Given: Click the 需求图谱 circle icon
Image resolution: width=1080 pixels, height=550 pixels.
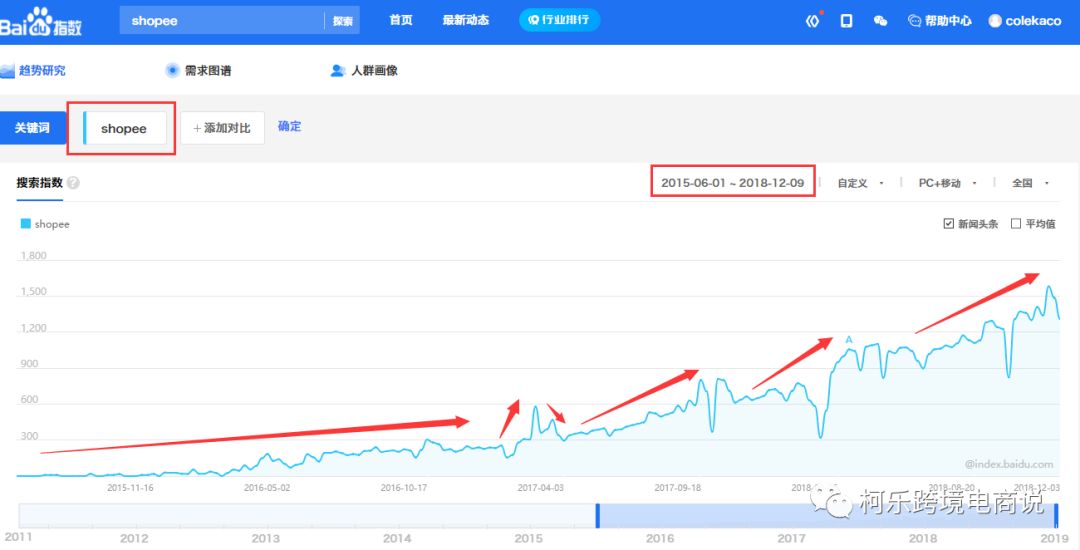Looking at the screenshot, I should (172, 70).
